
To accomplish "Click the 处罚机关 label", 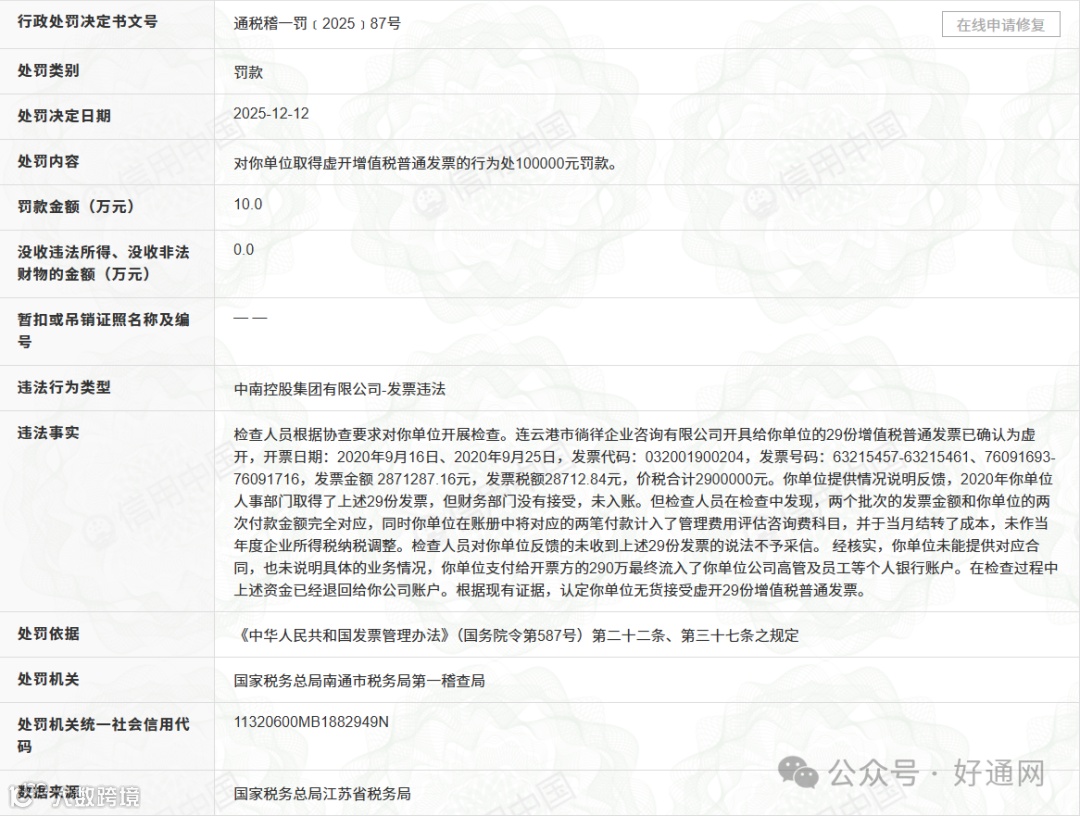I will click(48, 679).
